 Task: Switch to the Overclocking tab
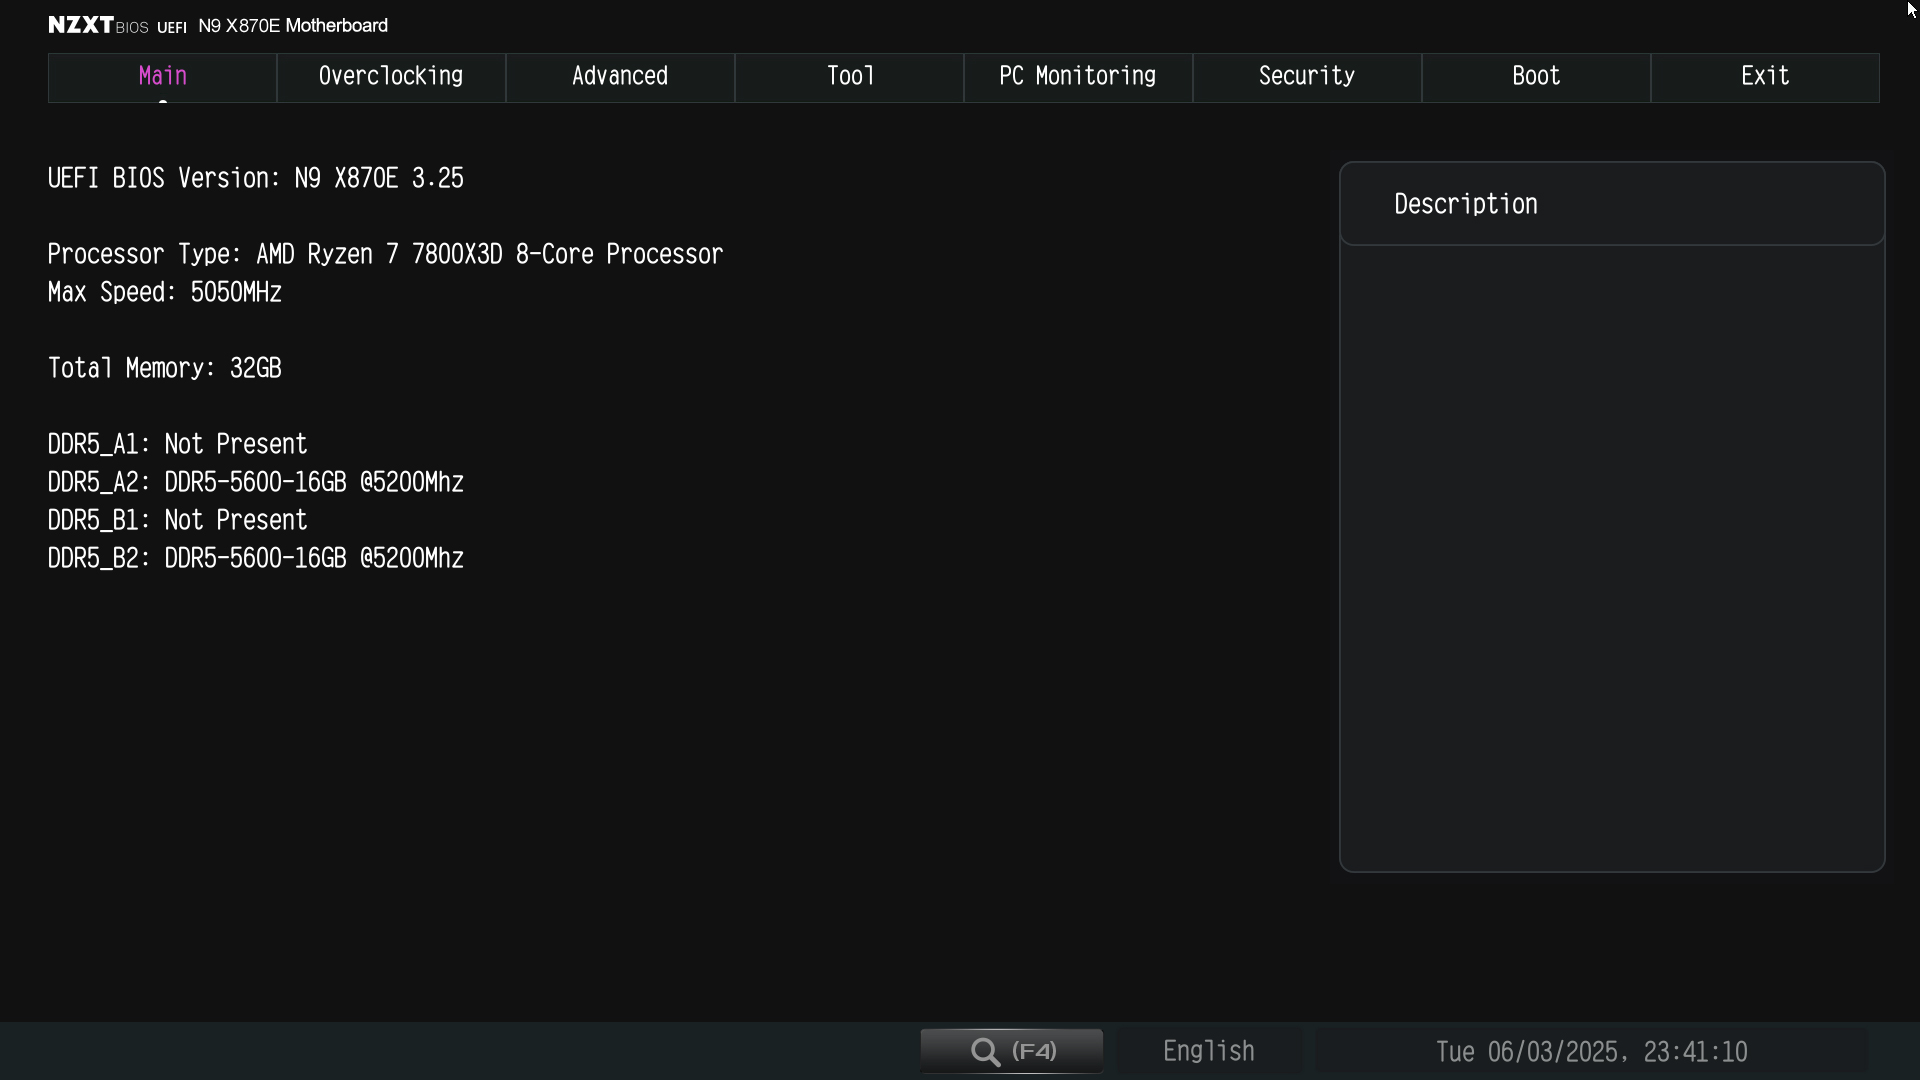tap(391, 77)
